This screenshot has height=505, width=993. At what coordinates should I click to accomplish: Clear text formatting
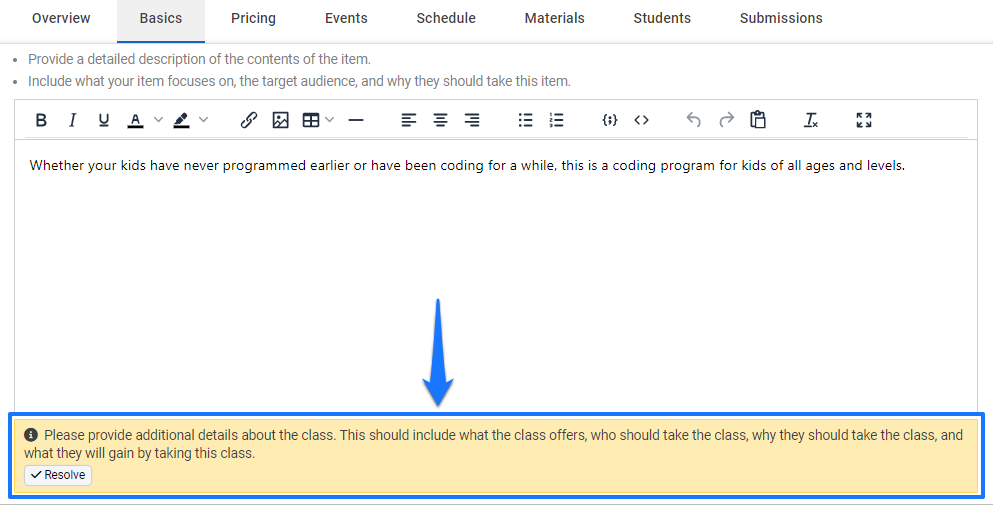point(811,120)
